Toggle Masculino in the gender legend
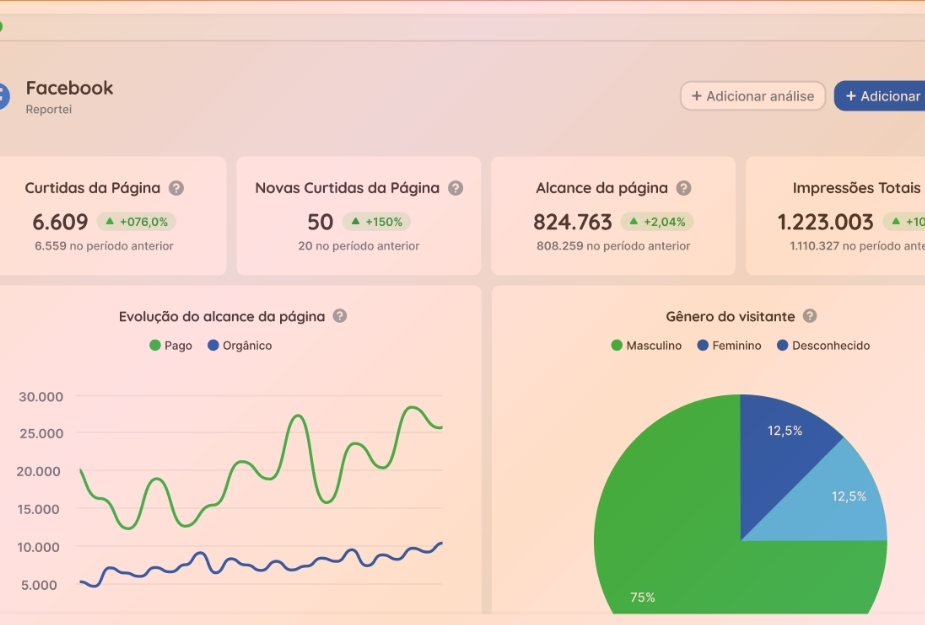Screen dimensions: 925x625 tap(646, 346)
